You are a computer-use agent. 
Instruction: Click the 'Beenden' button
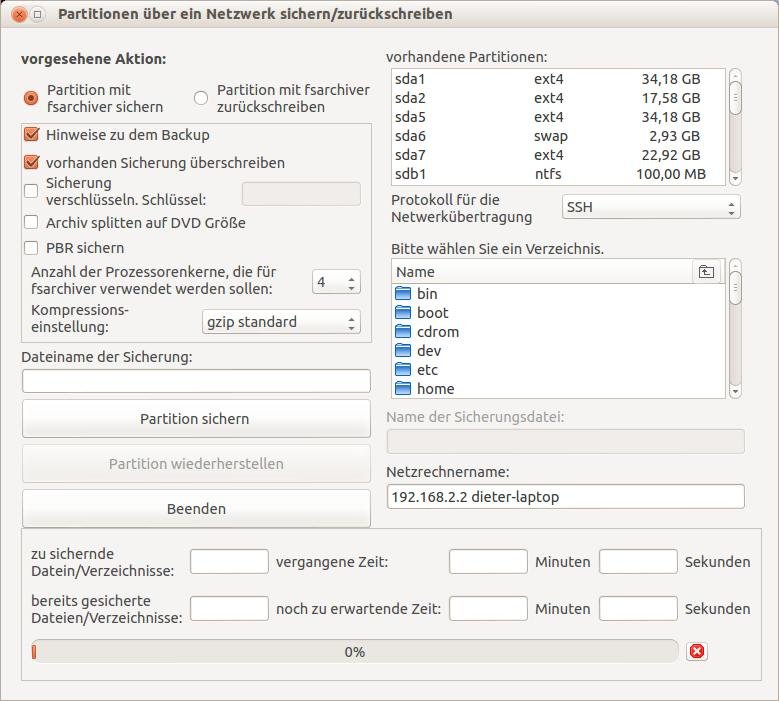click(196, 509)
